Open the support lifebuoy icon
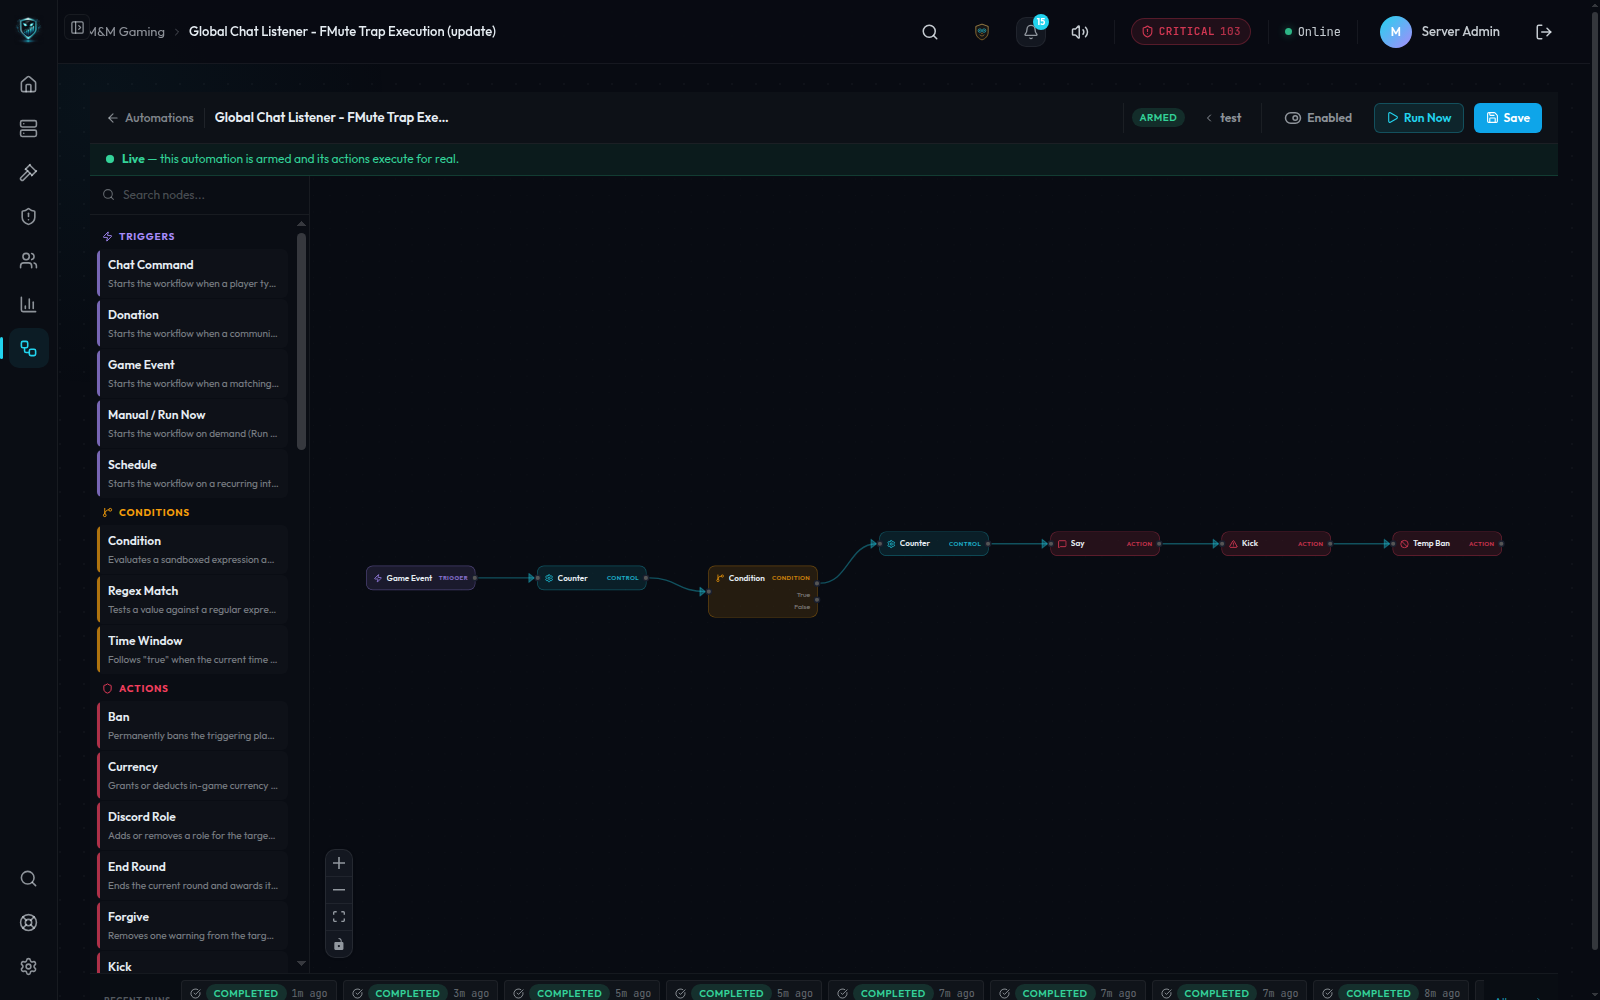 pyautogui.click(x=28, y=922)
